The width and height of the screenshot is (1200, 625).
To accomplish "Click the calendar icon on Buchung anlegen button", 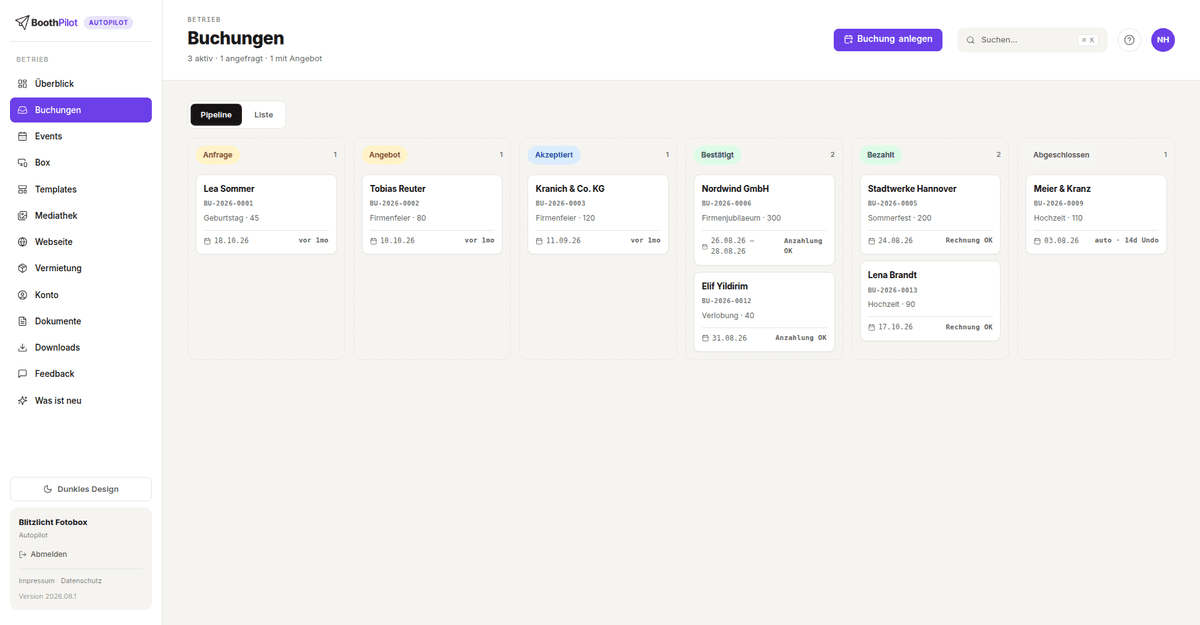I will 848,40.
